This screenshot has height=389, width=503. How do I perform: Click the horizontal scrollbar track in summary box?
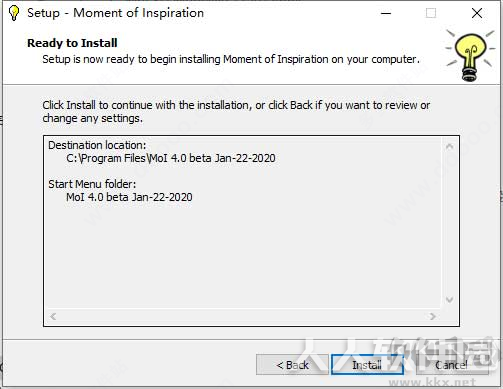coord(243,316)
